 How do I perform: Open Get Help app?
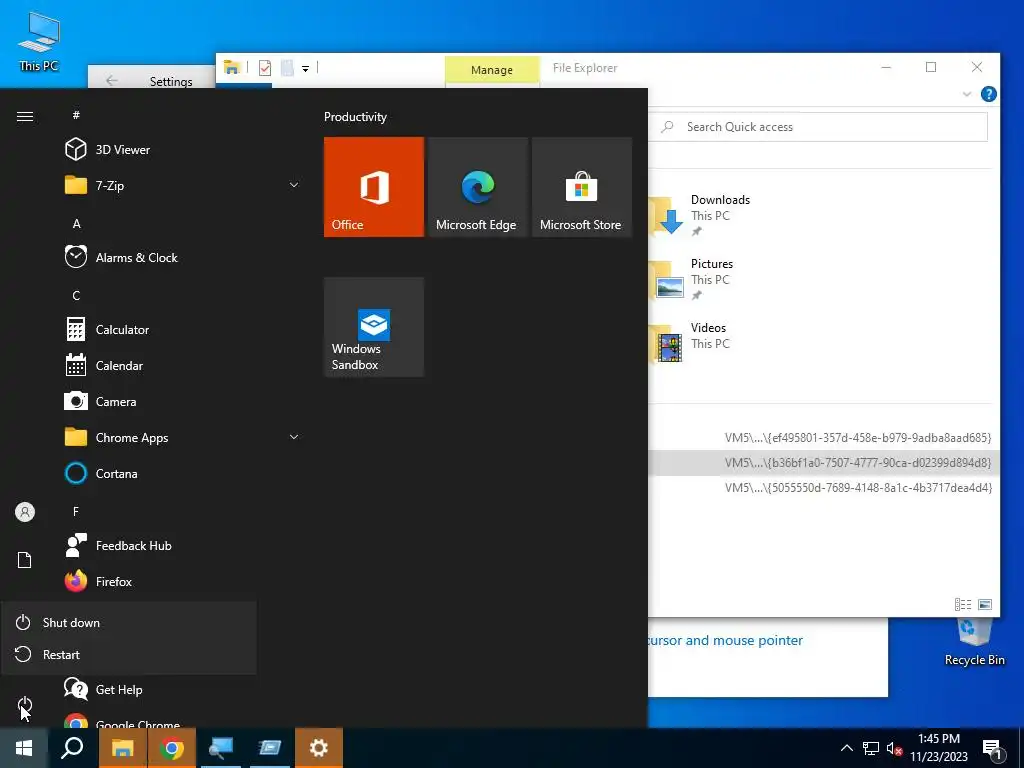(x=182, y=689)
